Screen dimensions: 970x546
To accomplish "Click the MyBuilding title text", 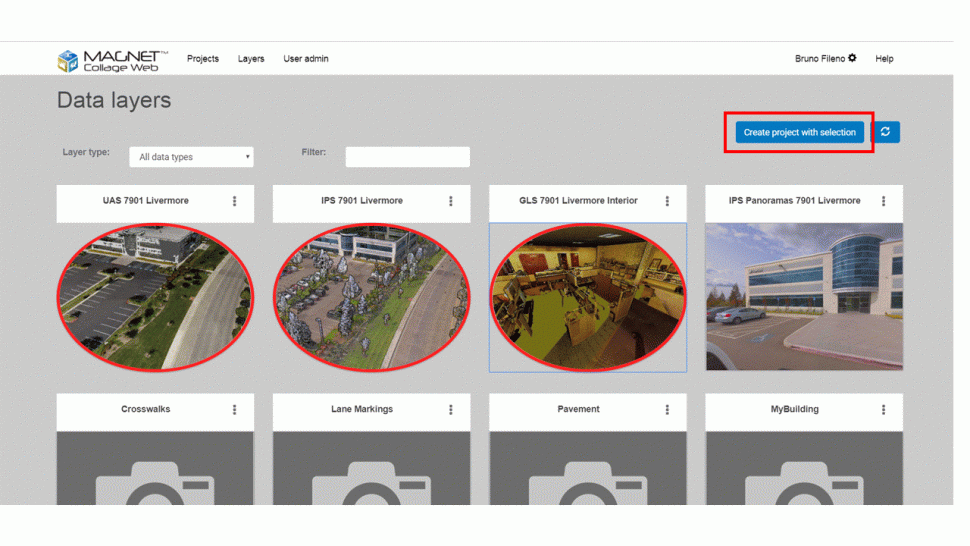I will click(794, 409).
